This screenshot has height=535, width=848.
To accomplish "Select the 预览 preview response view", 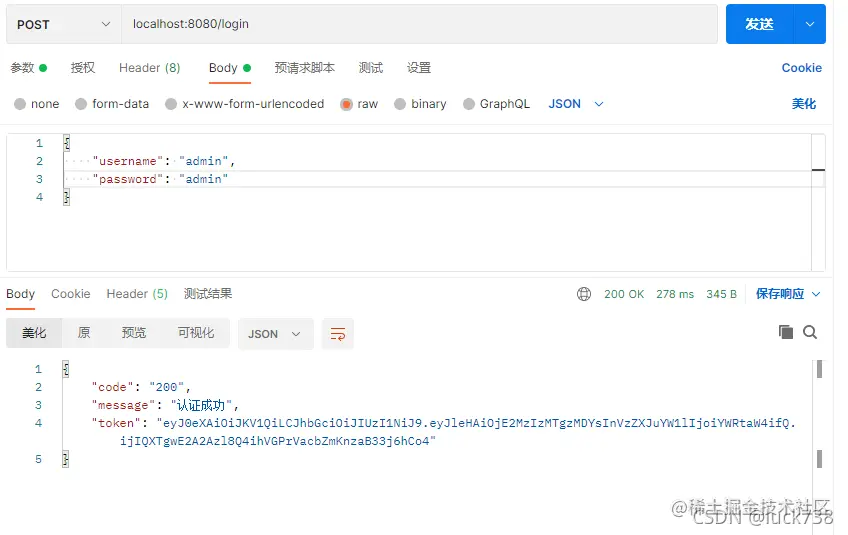I will point(134,333).
